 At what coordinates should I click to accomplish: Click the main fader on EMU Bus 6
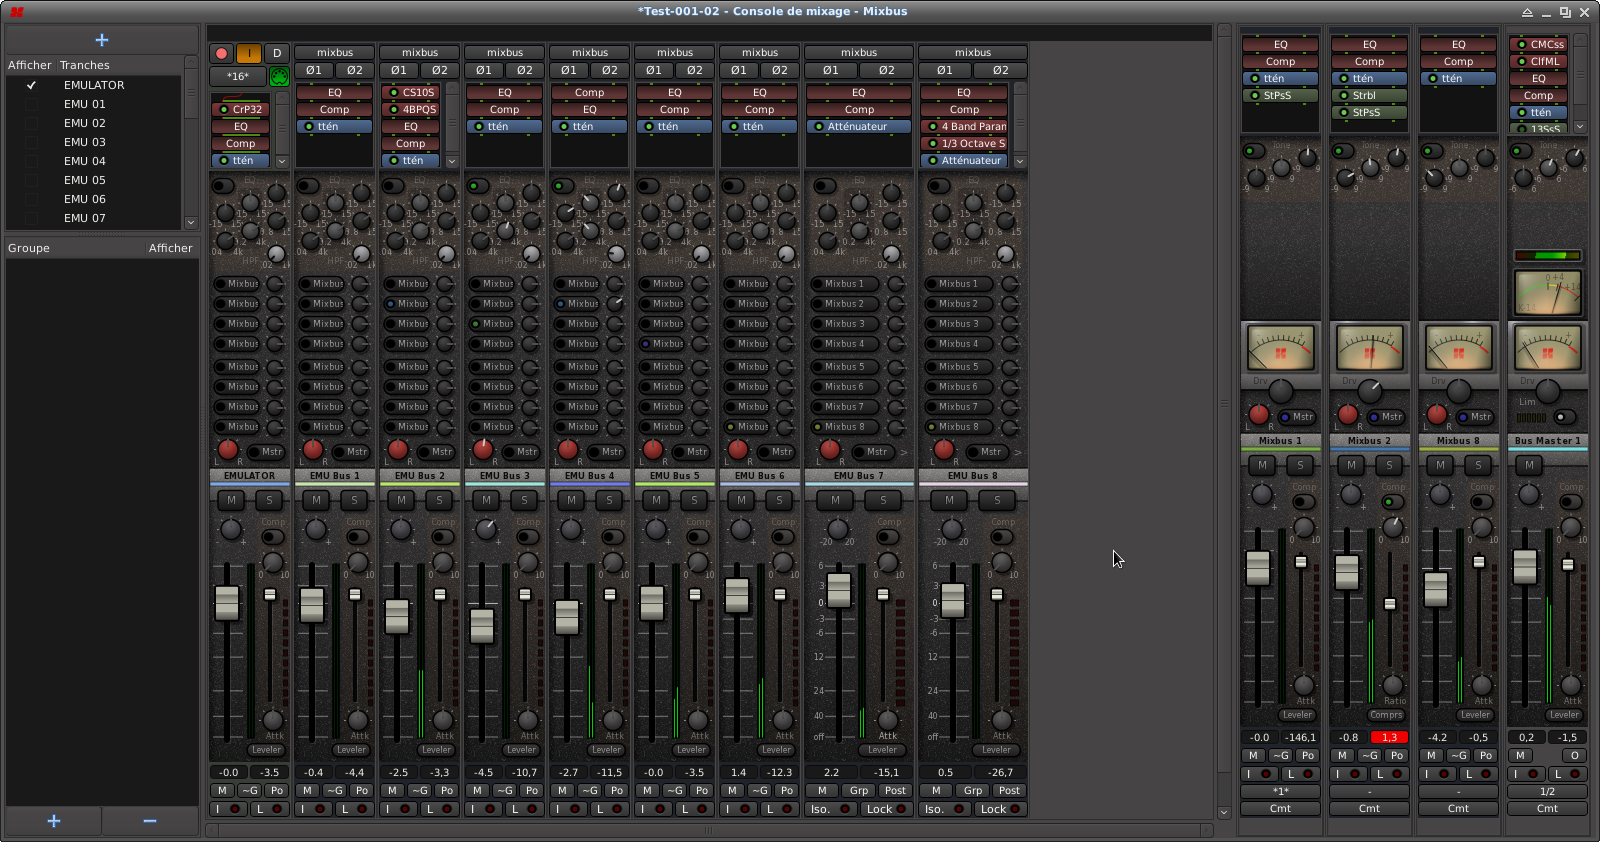pos(737,595)
